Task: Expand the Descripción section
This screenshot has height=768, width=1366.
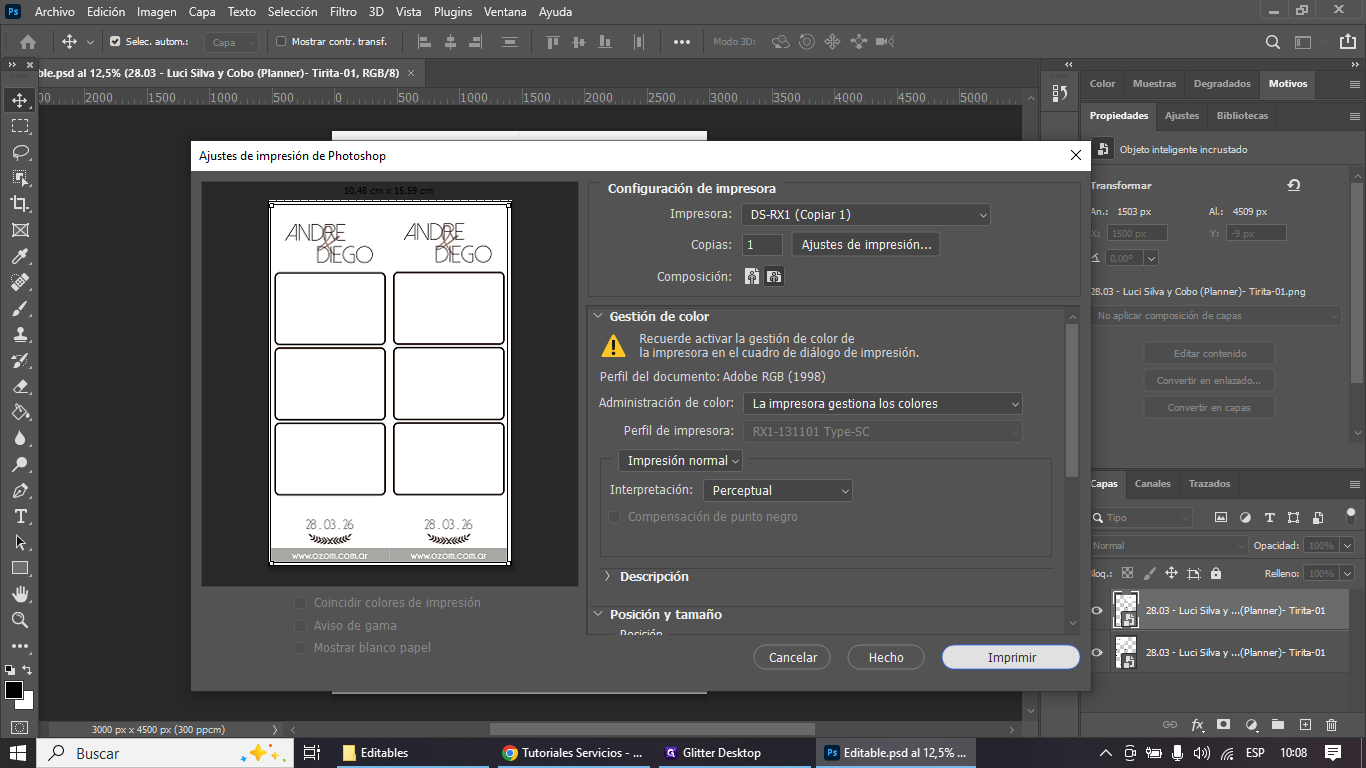Action: tap(607, 577)
